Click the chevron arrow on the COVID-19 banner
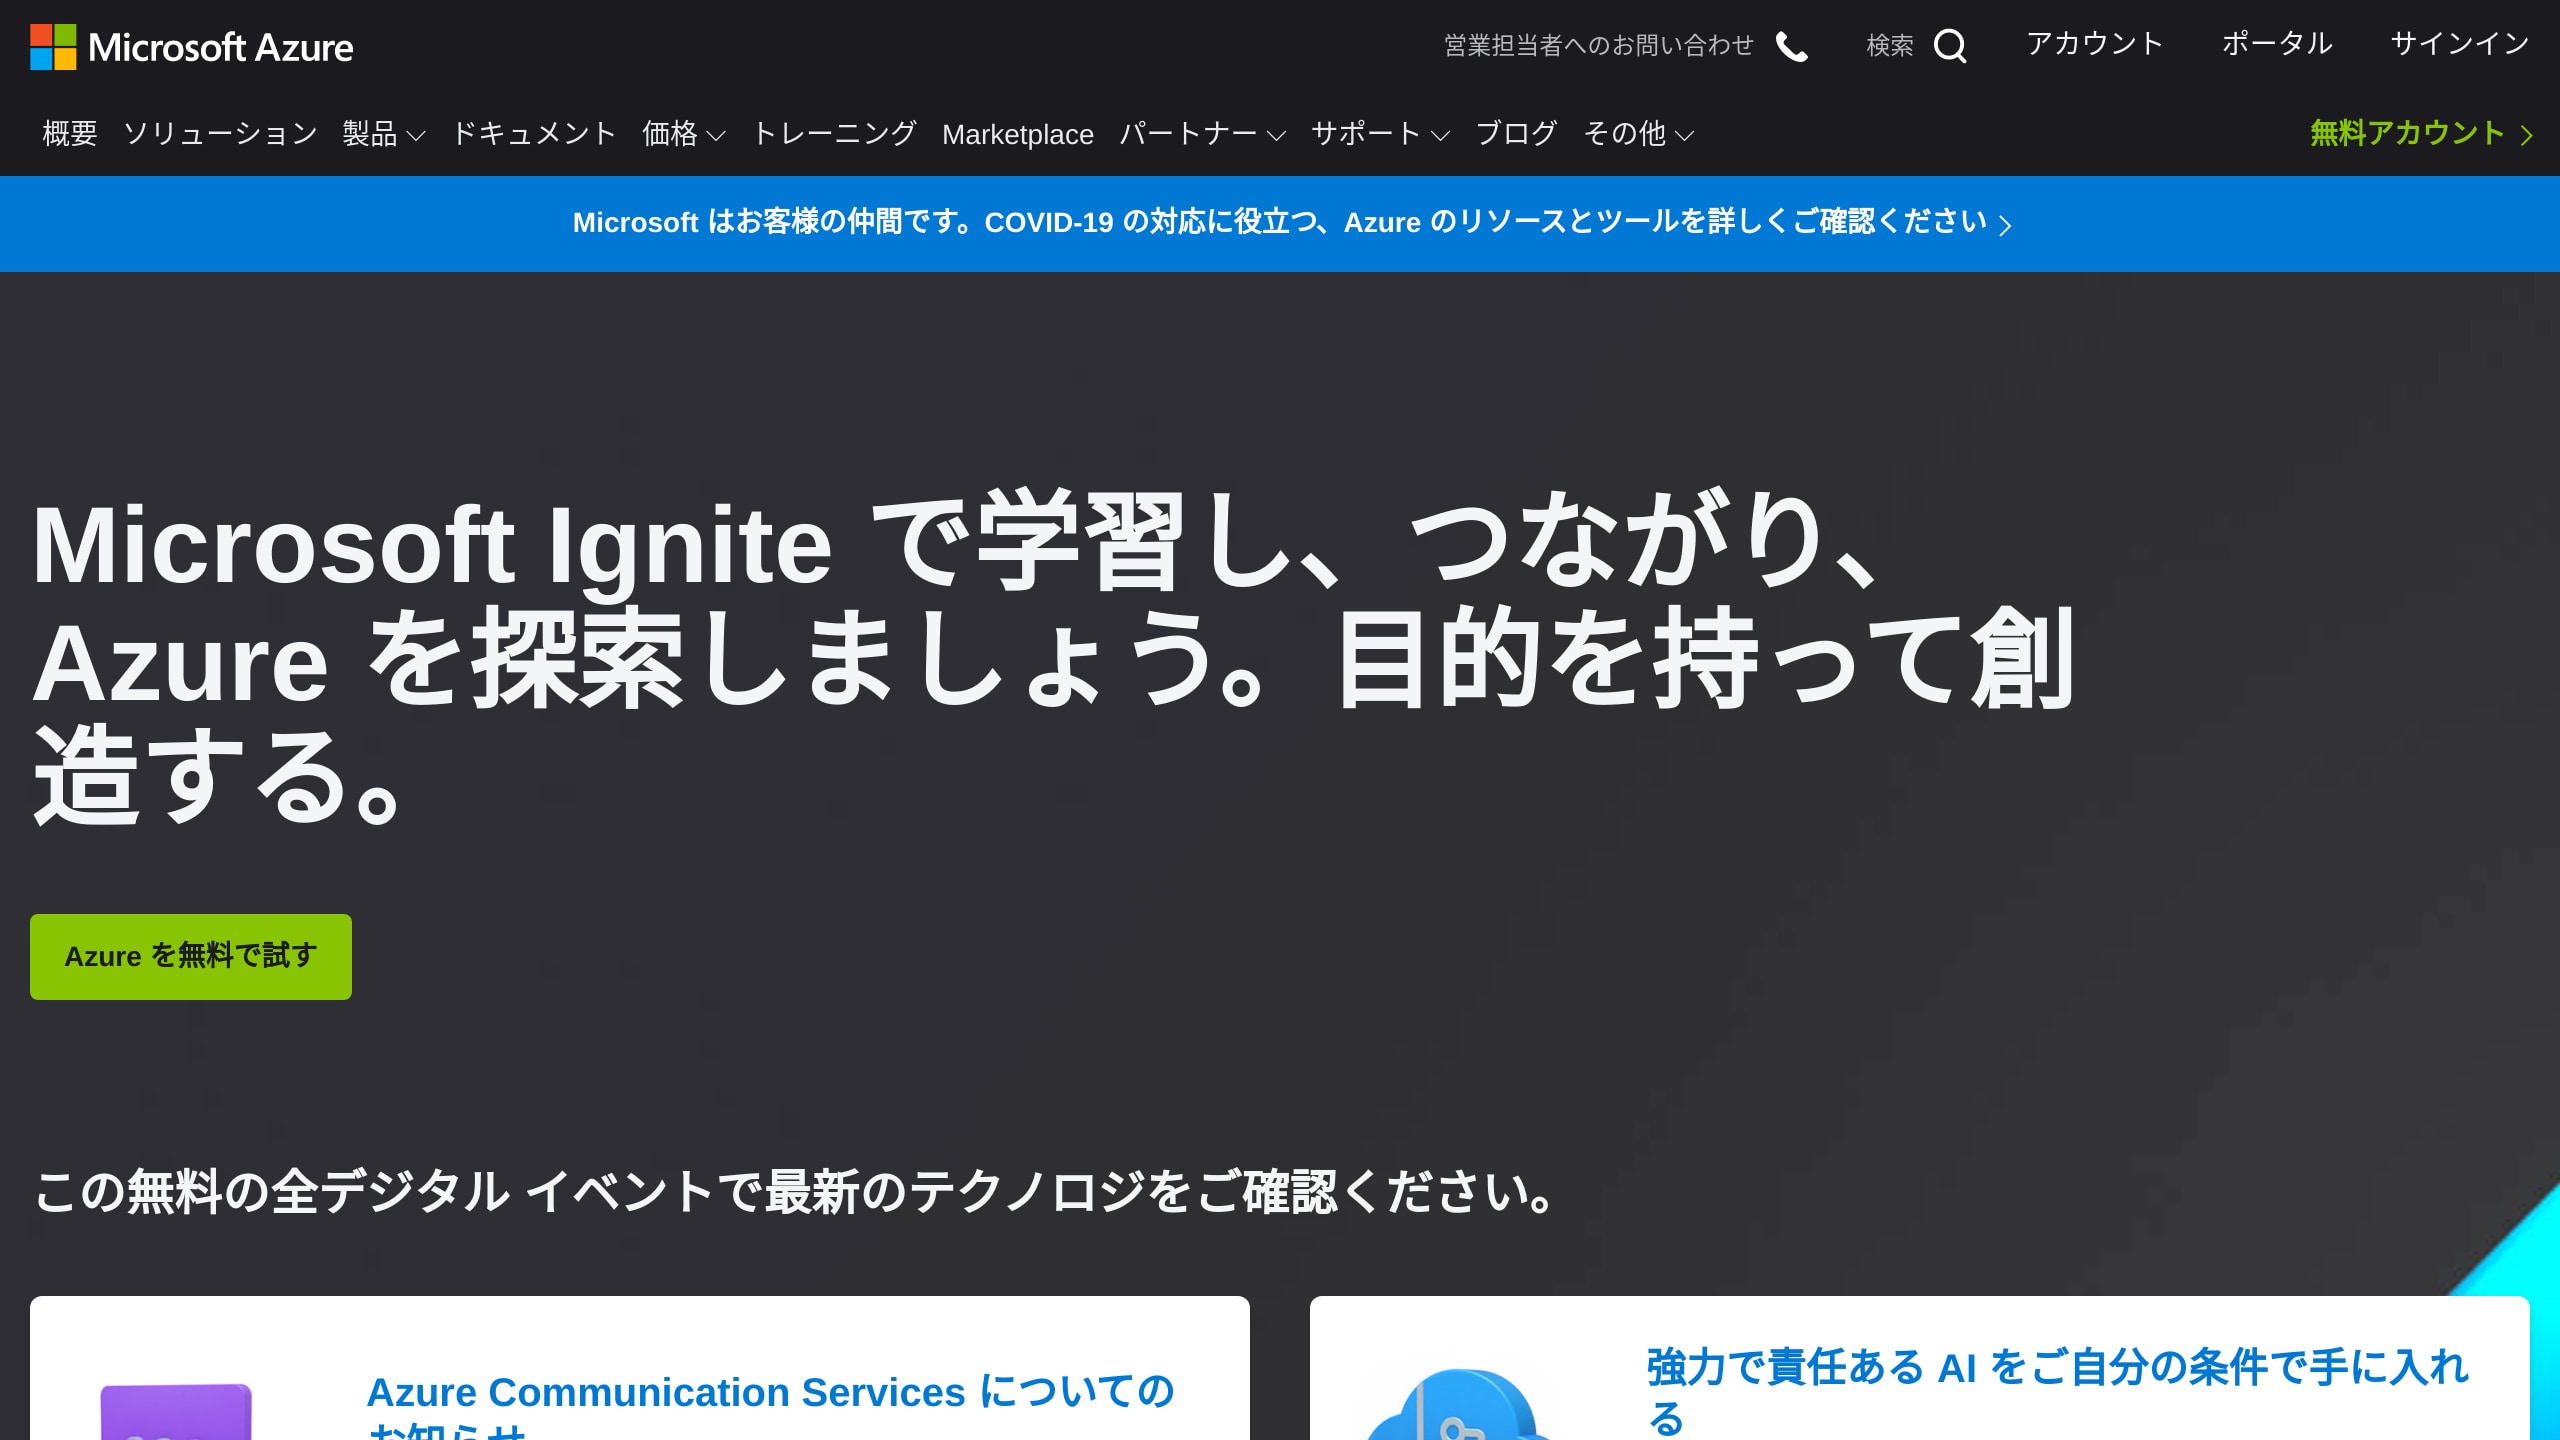Viewport: 2560px width, 1440px height. click(2005, 225)
